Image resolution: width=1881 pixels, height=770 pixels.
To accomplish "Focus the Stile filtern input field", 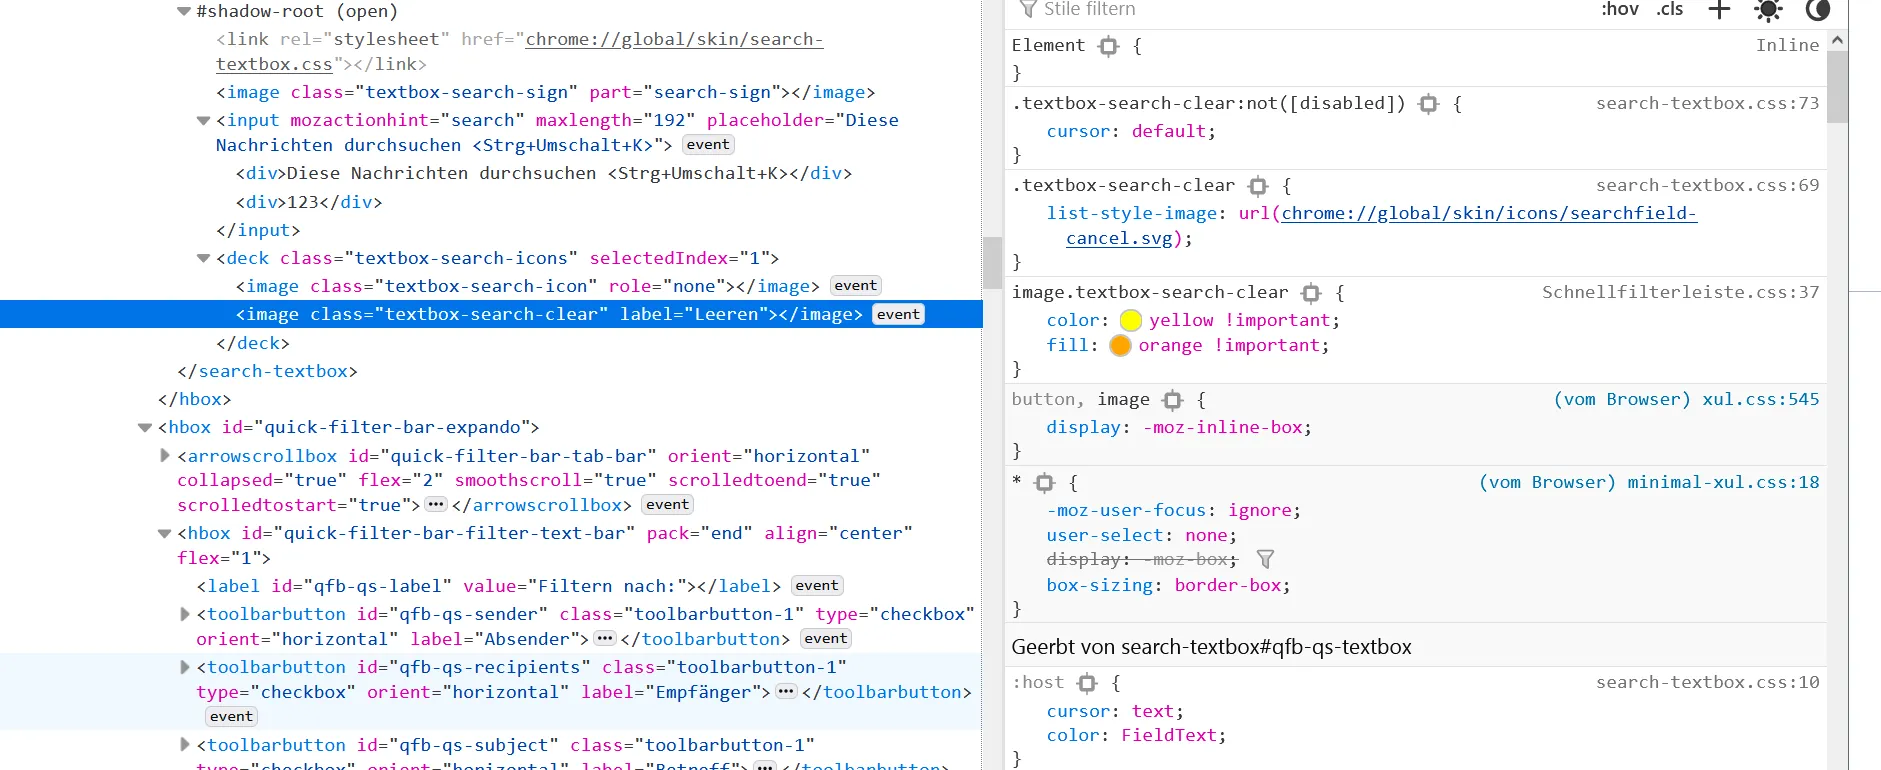I will coord(1300,10).
